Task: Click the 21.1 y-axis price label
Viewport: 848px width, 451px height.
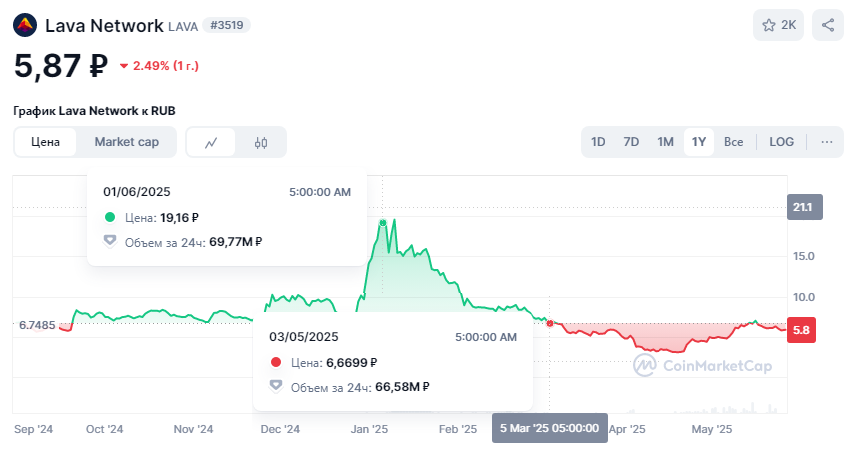Action: pos(805,207)
